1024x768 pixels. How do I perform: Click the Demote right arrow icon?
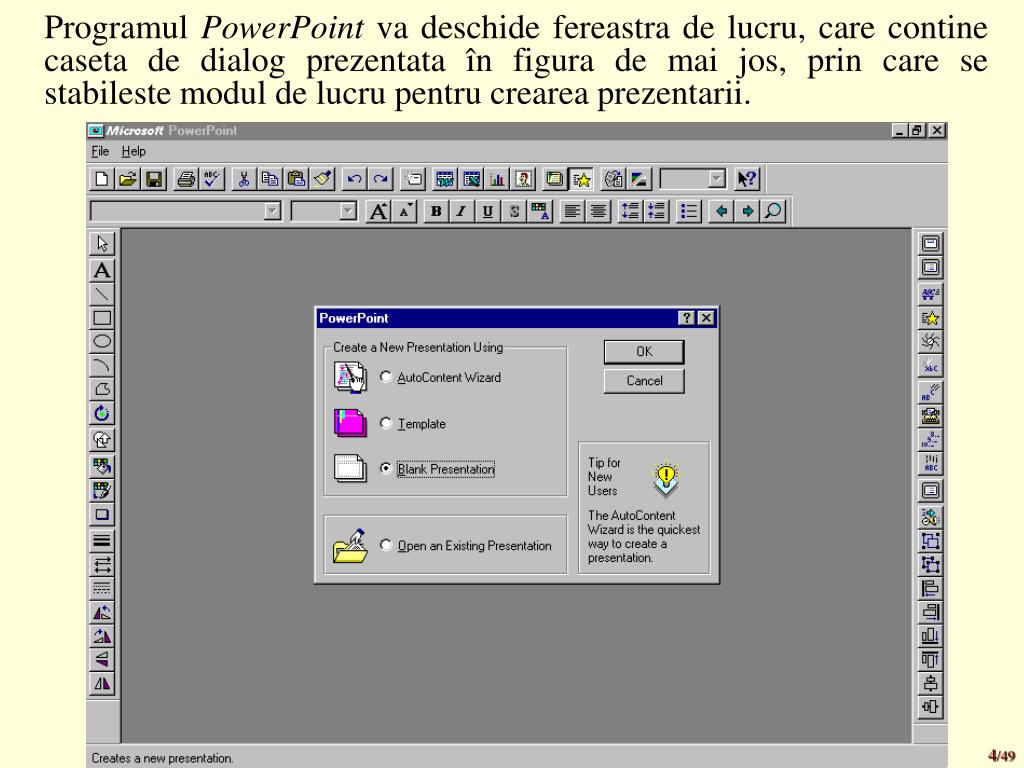[747, 212]
